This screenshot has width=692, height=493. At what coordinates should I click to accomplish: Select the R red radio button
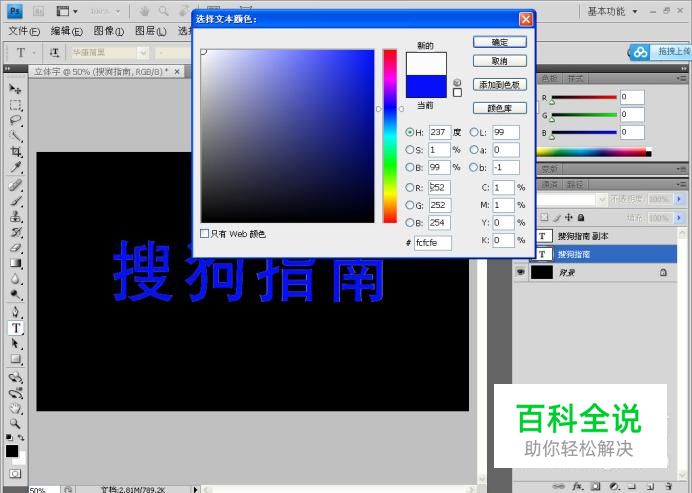coord(410,188)
